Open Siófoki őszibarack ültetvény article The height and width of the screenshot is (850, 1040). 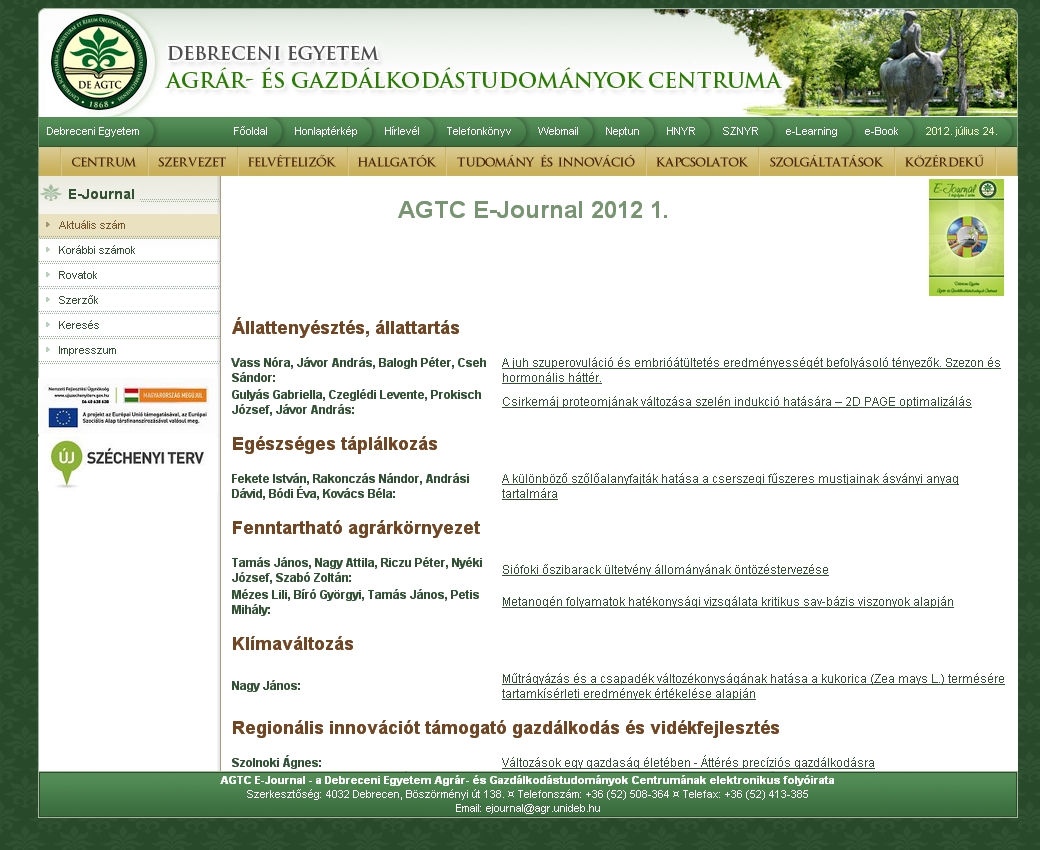click(665, 570)
